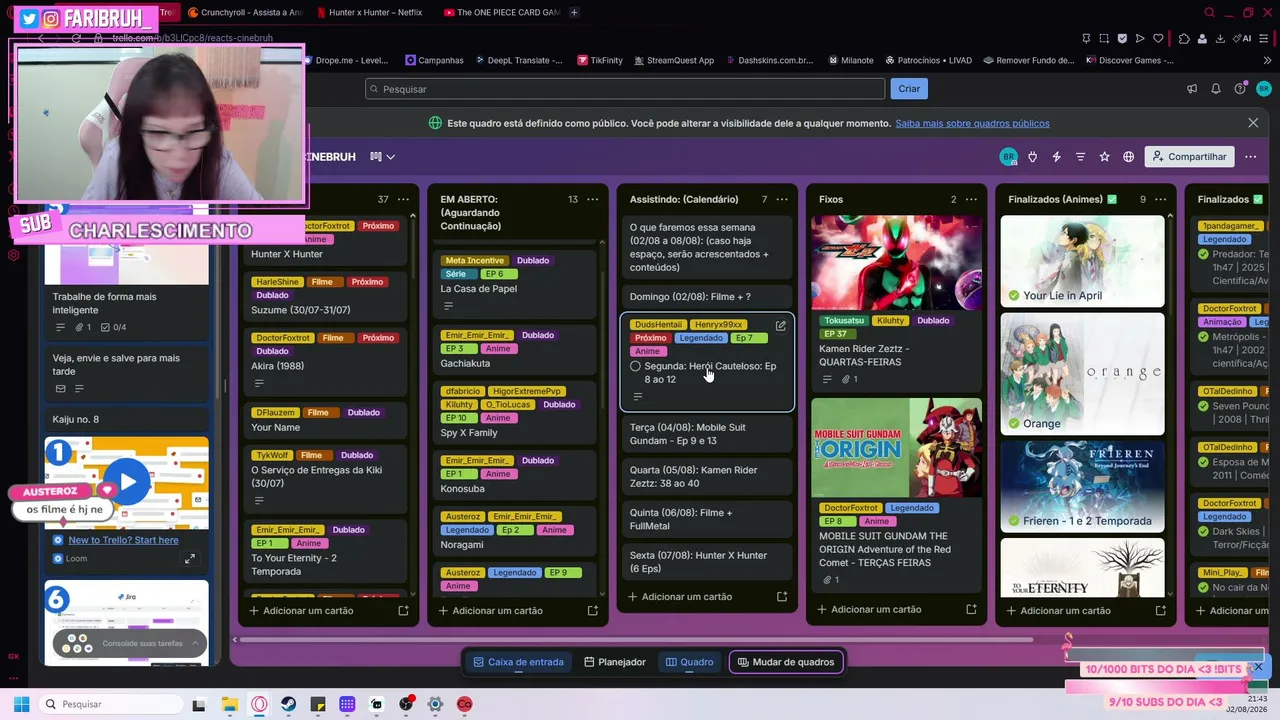Open the Trello feedback megaphone icon

coord(1192,89)
